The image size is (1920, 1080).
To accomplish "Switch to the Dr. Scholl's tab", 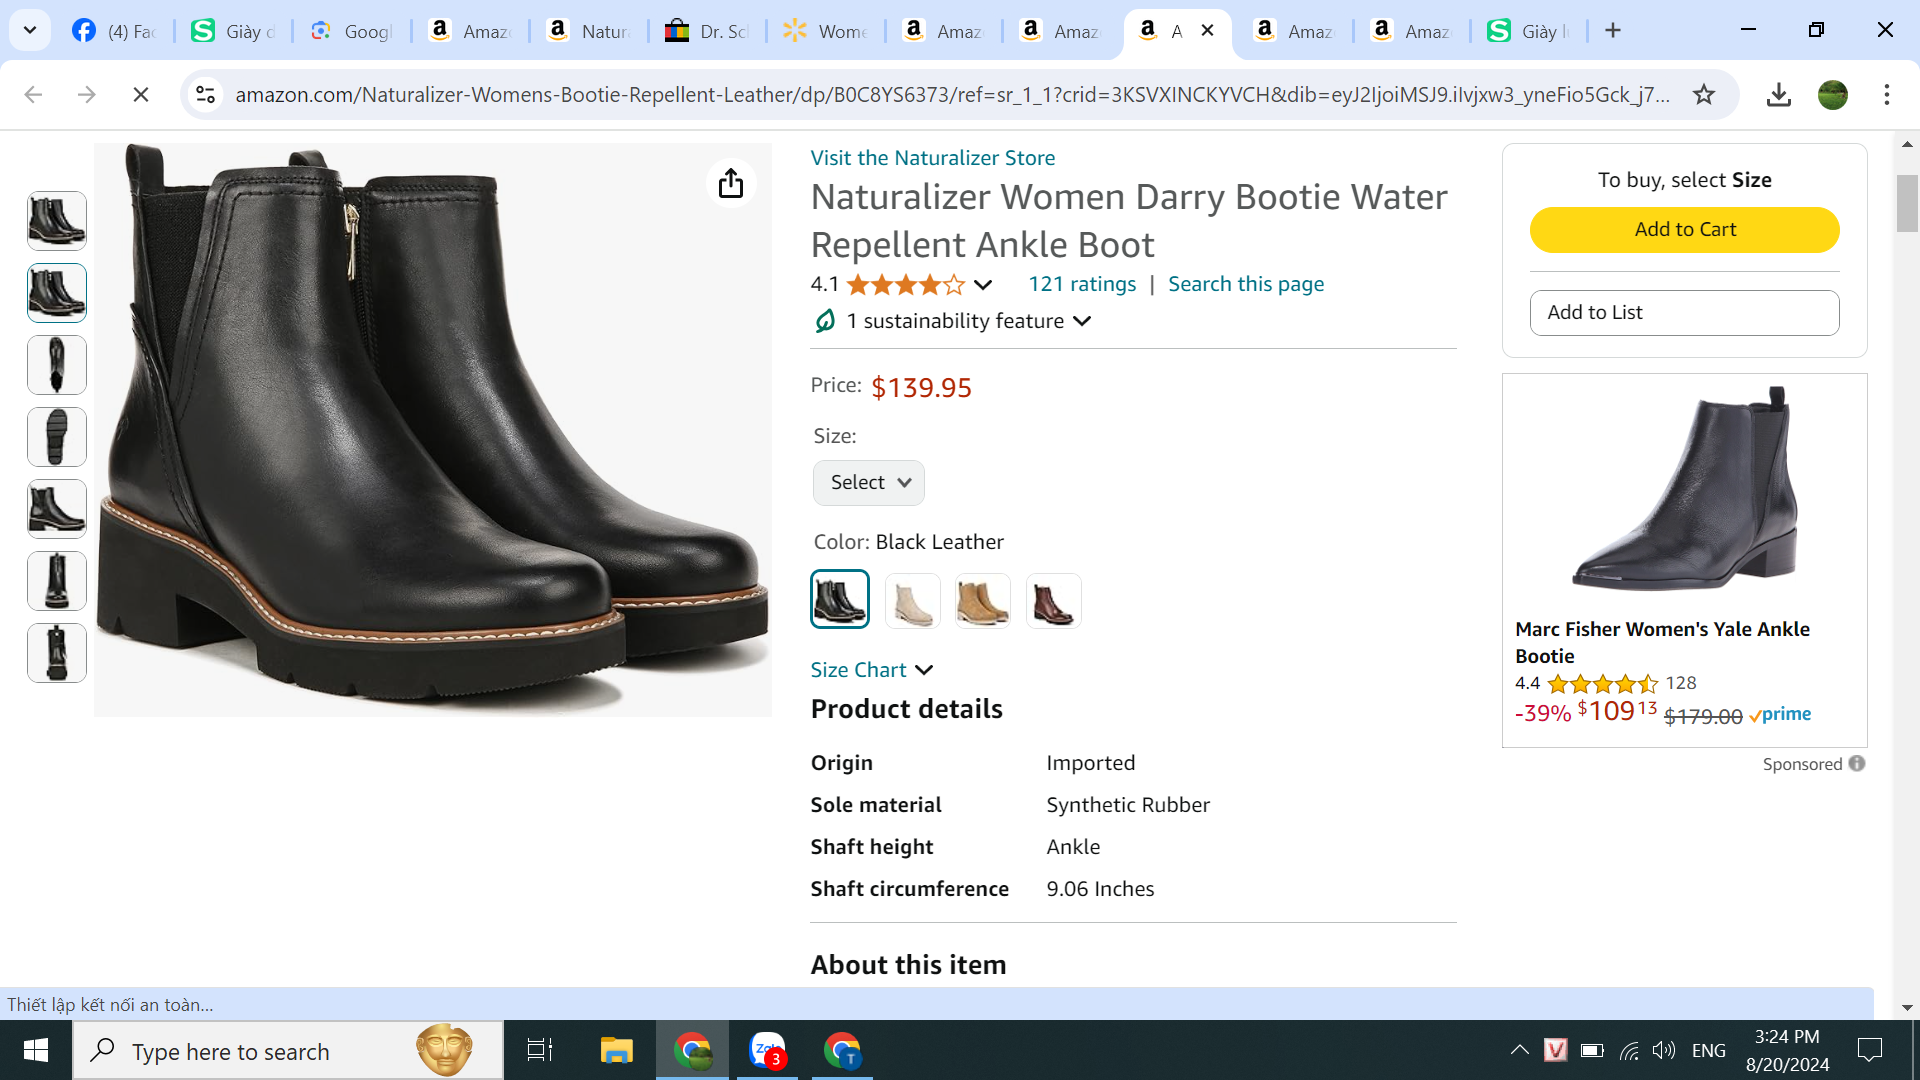I will [708, 31].
